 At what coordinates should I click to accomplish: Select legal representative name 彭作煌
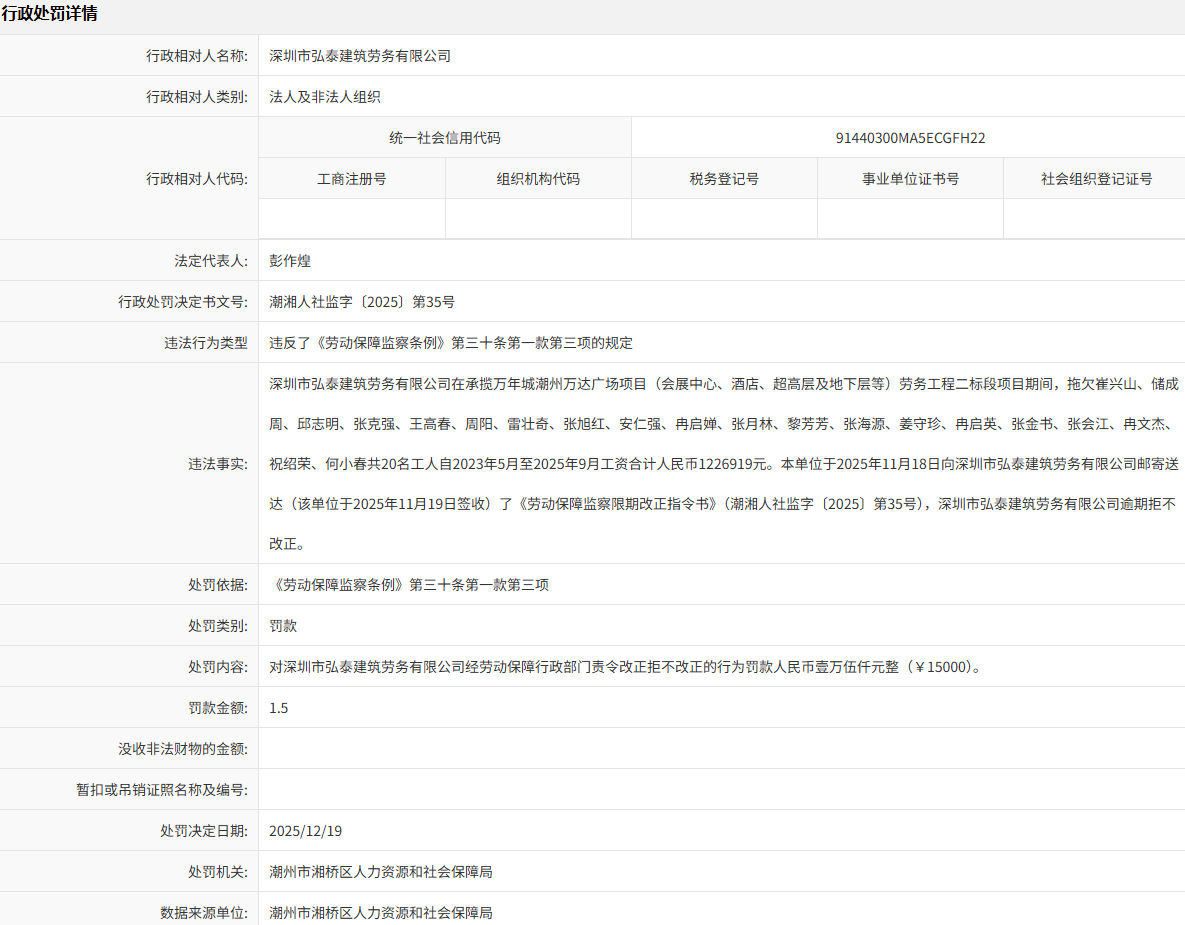tap(290, 261)
